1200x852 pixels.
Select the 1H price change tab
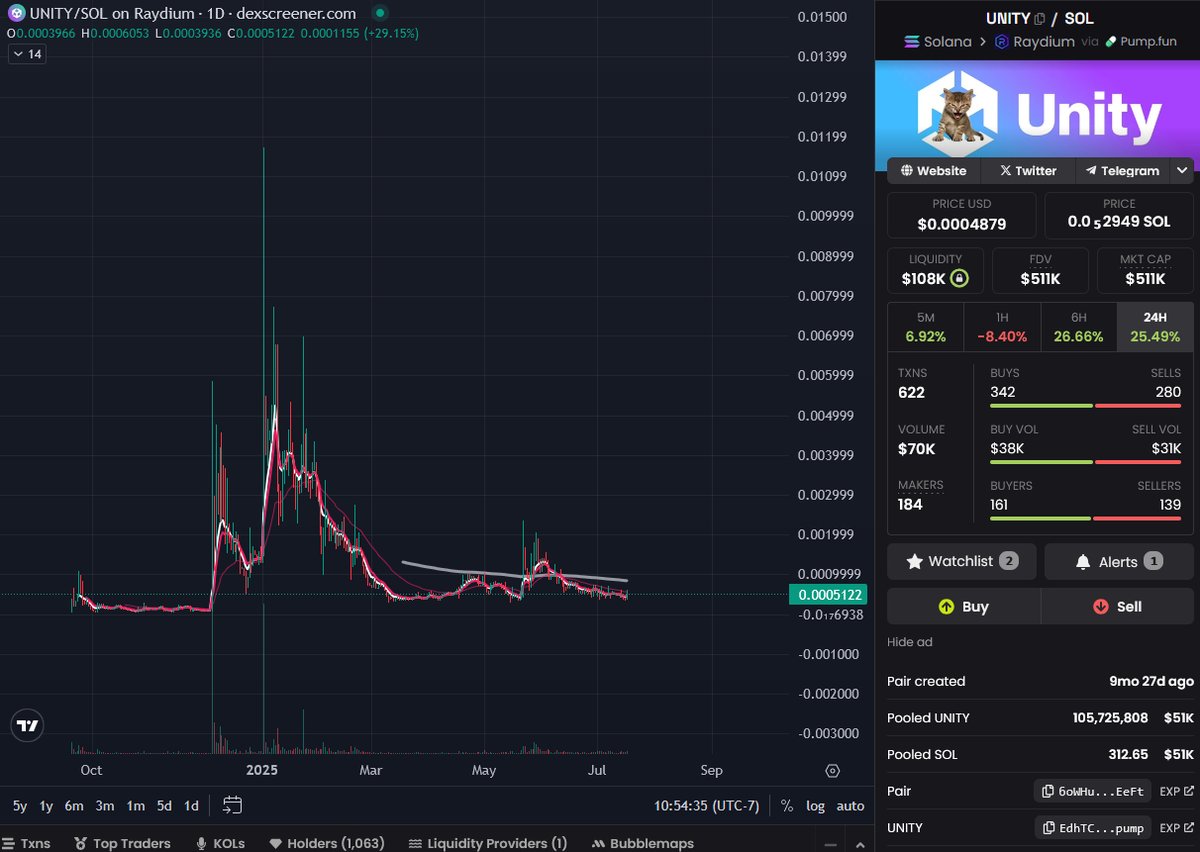tap(1002, 327)
